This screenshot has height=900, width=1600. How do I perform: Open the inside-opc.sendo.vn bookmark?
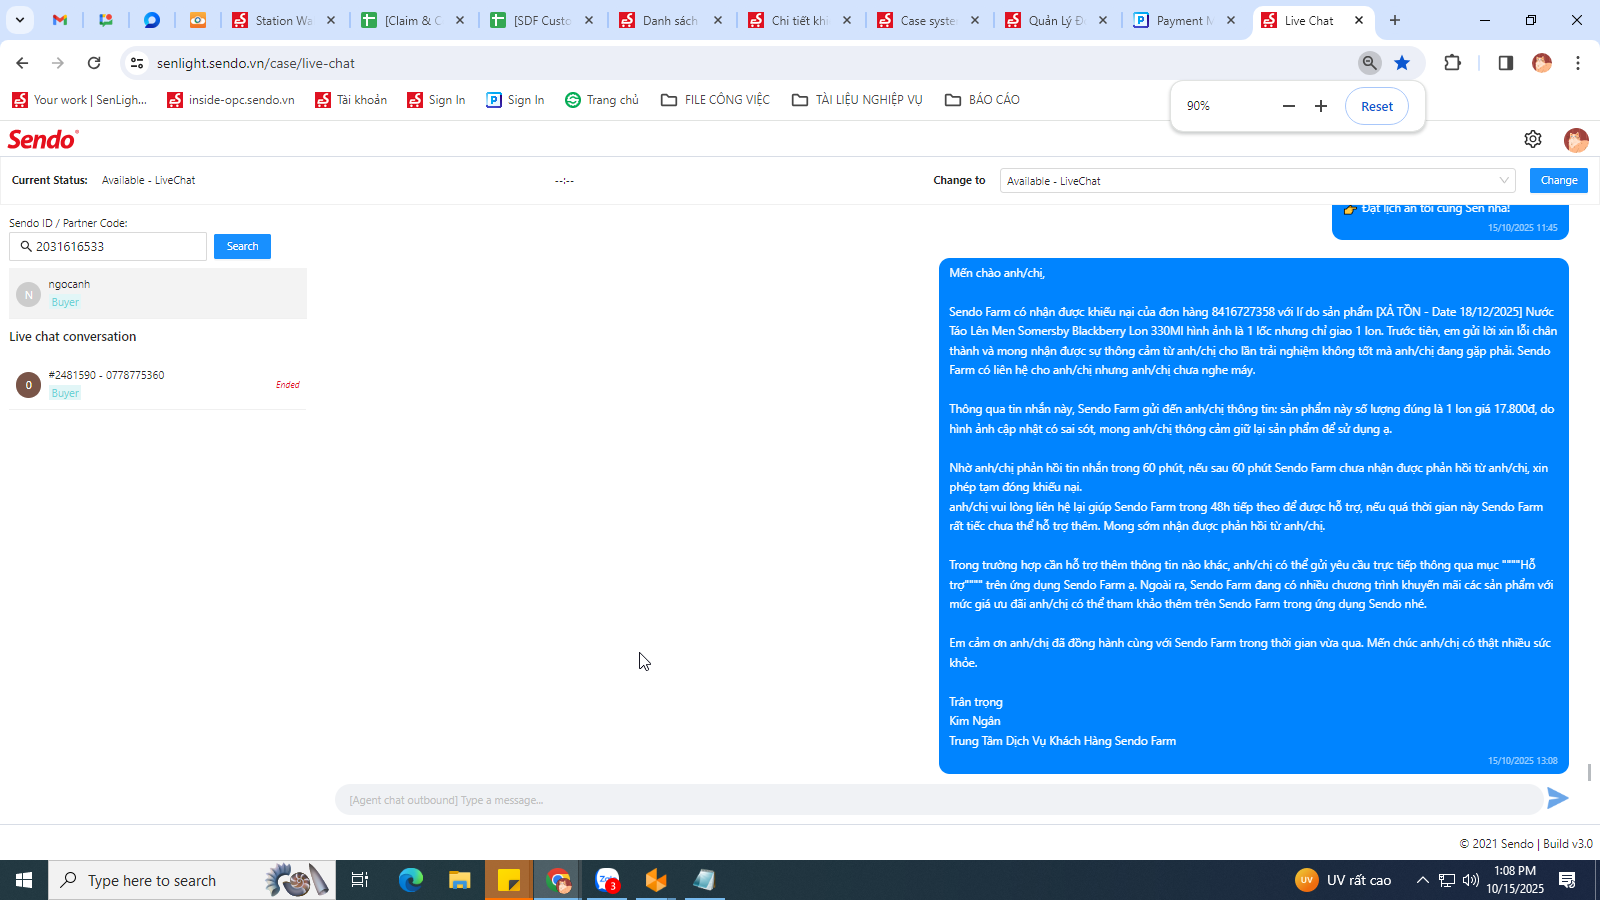click(231, 100)
